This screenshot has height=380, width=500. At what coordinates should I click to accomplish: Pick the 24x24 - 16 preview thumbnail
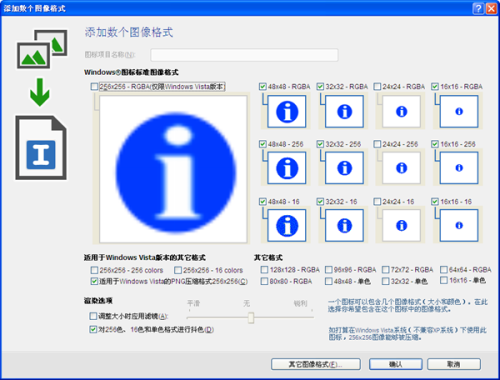(x=401, y=225)
